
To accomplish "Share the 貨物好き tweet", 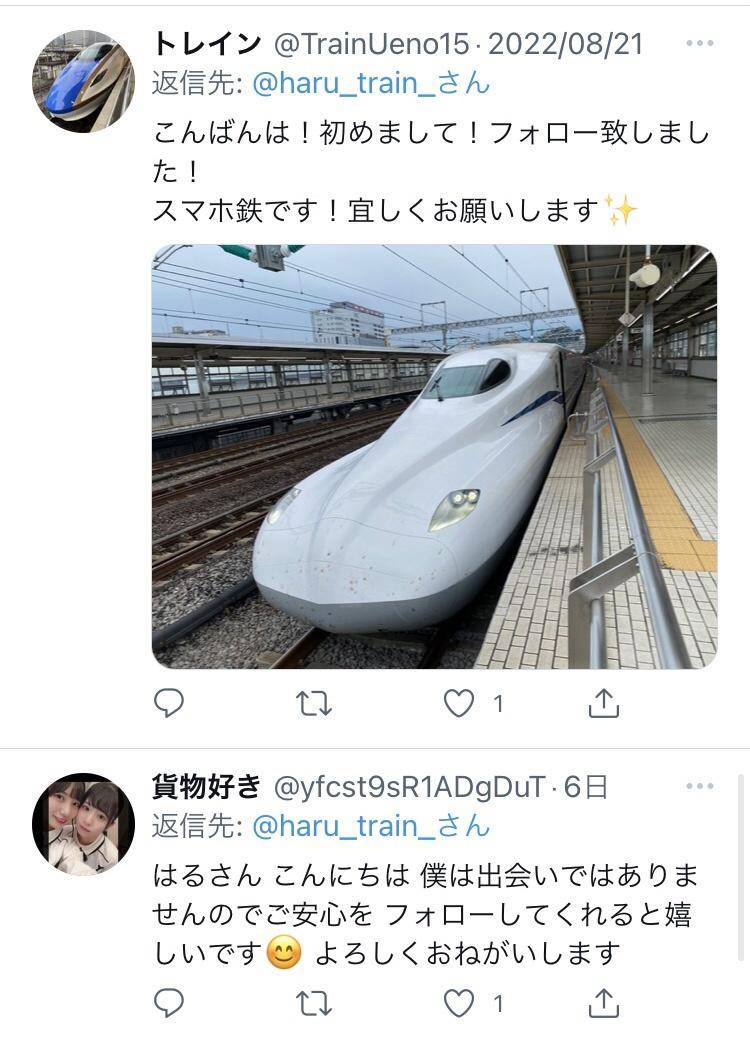I will coord(603,1003).
